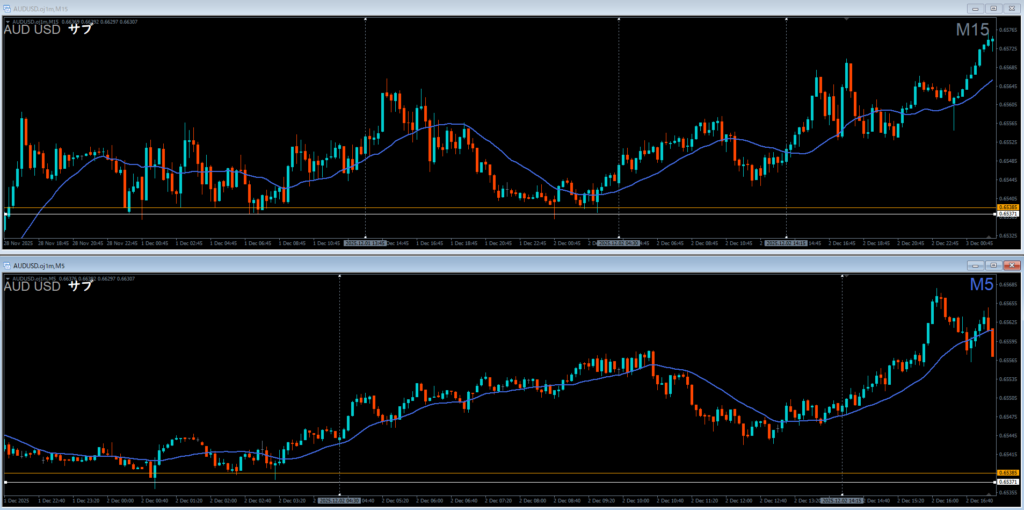
Task: Click the AUDUSD M15 window's title bar icon
Action: [9, 6]
